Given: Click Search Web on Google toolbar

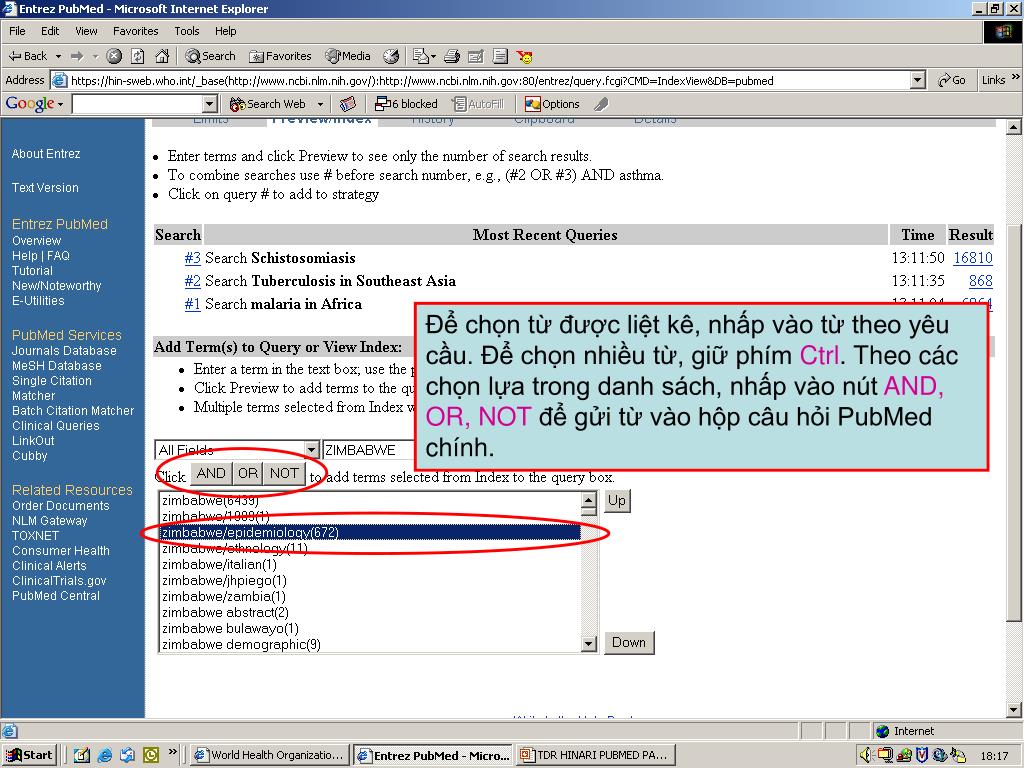Looking at the screenshot, I should pyautogui.click(x=268, y=104).
